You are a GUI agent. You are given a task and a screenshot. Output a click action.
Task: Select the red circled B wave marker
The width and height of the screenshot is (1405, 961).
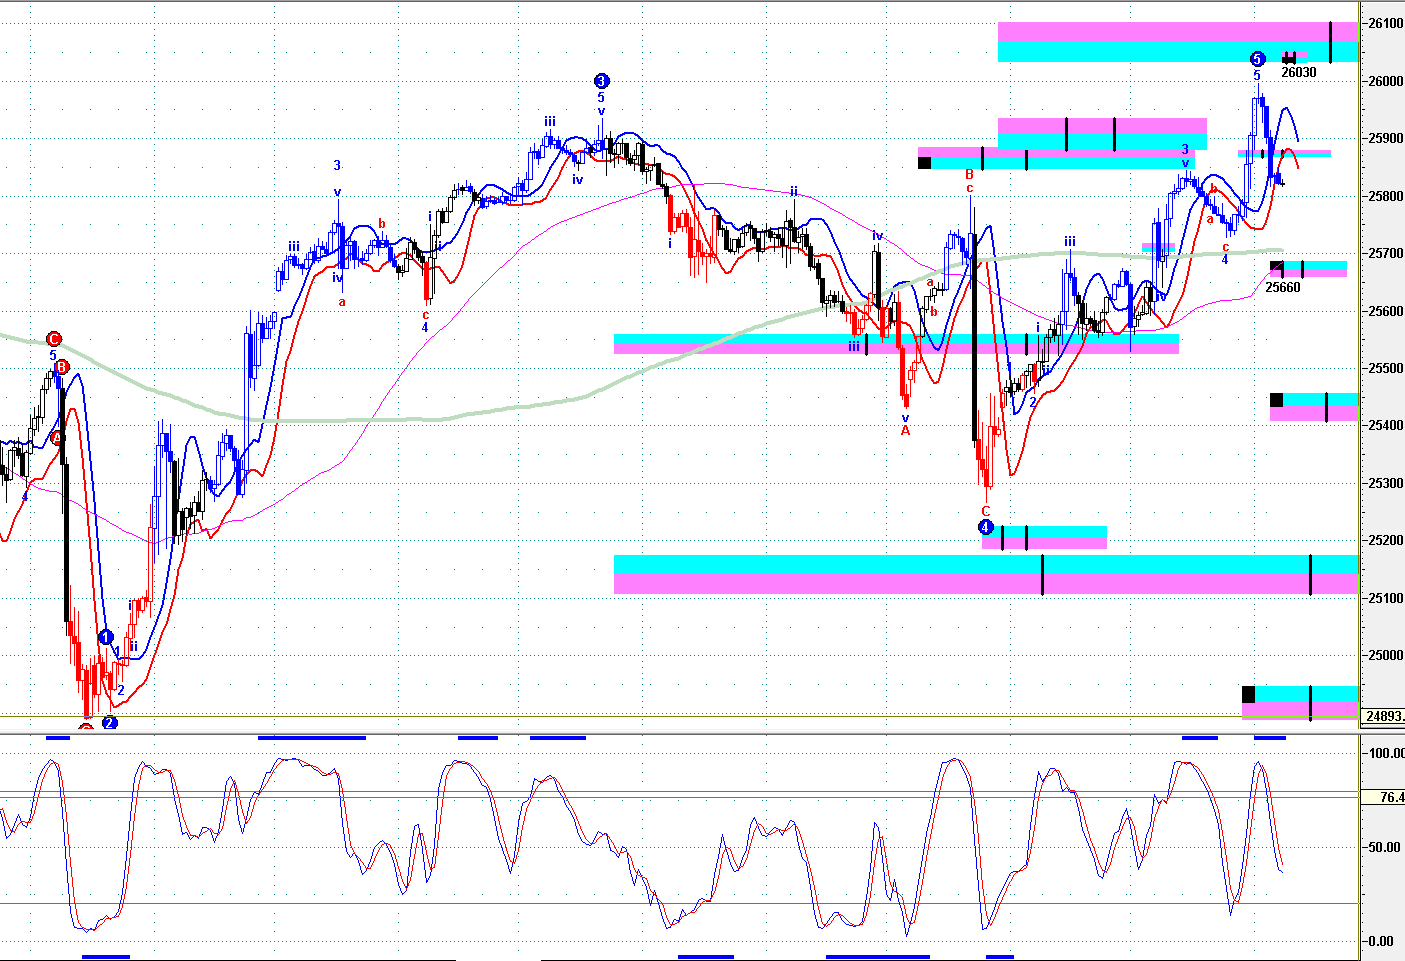(x=61, y=367)
